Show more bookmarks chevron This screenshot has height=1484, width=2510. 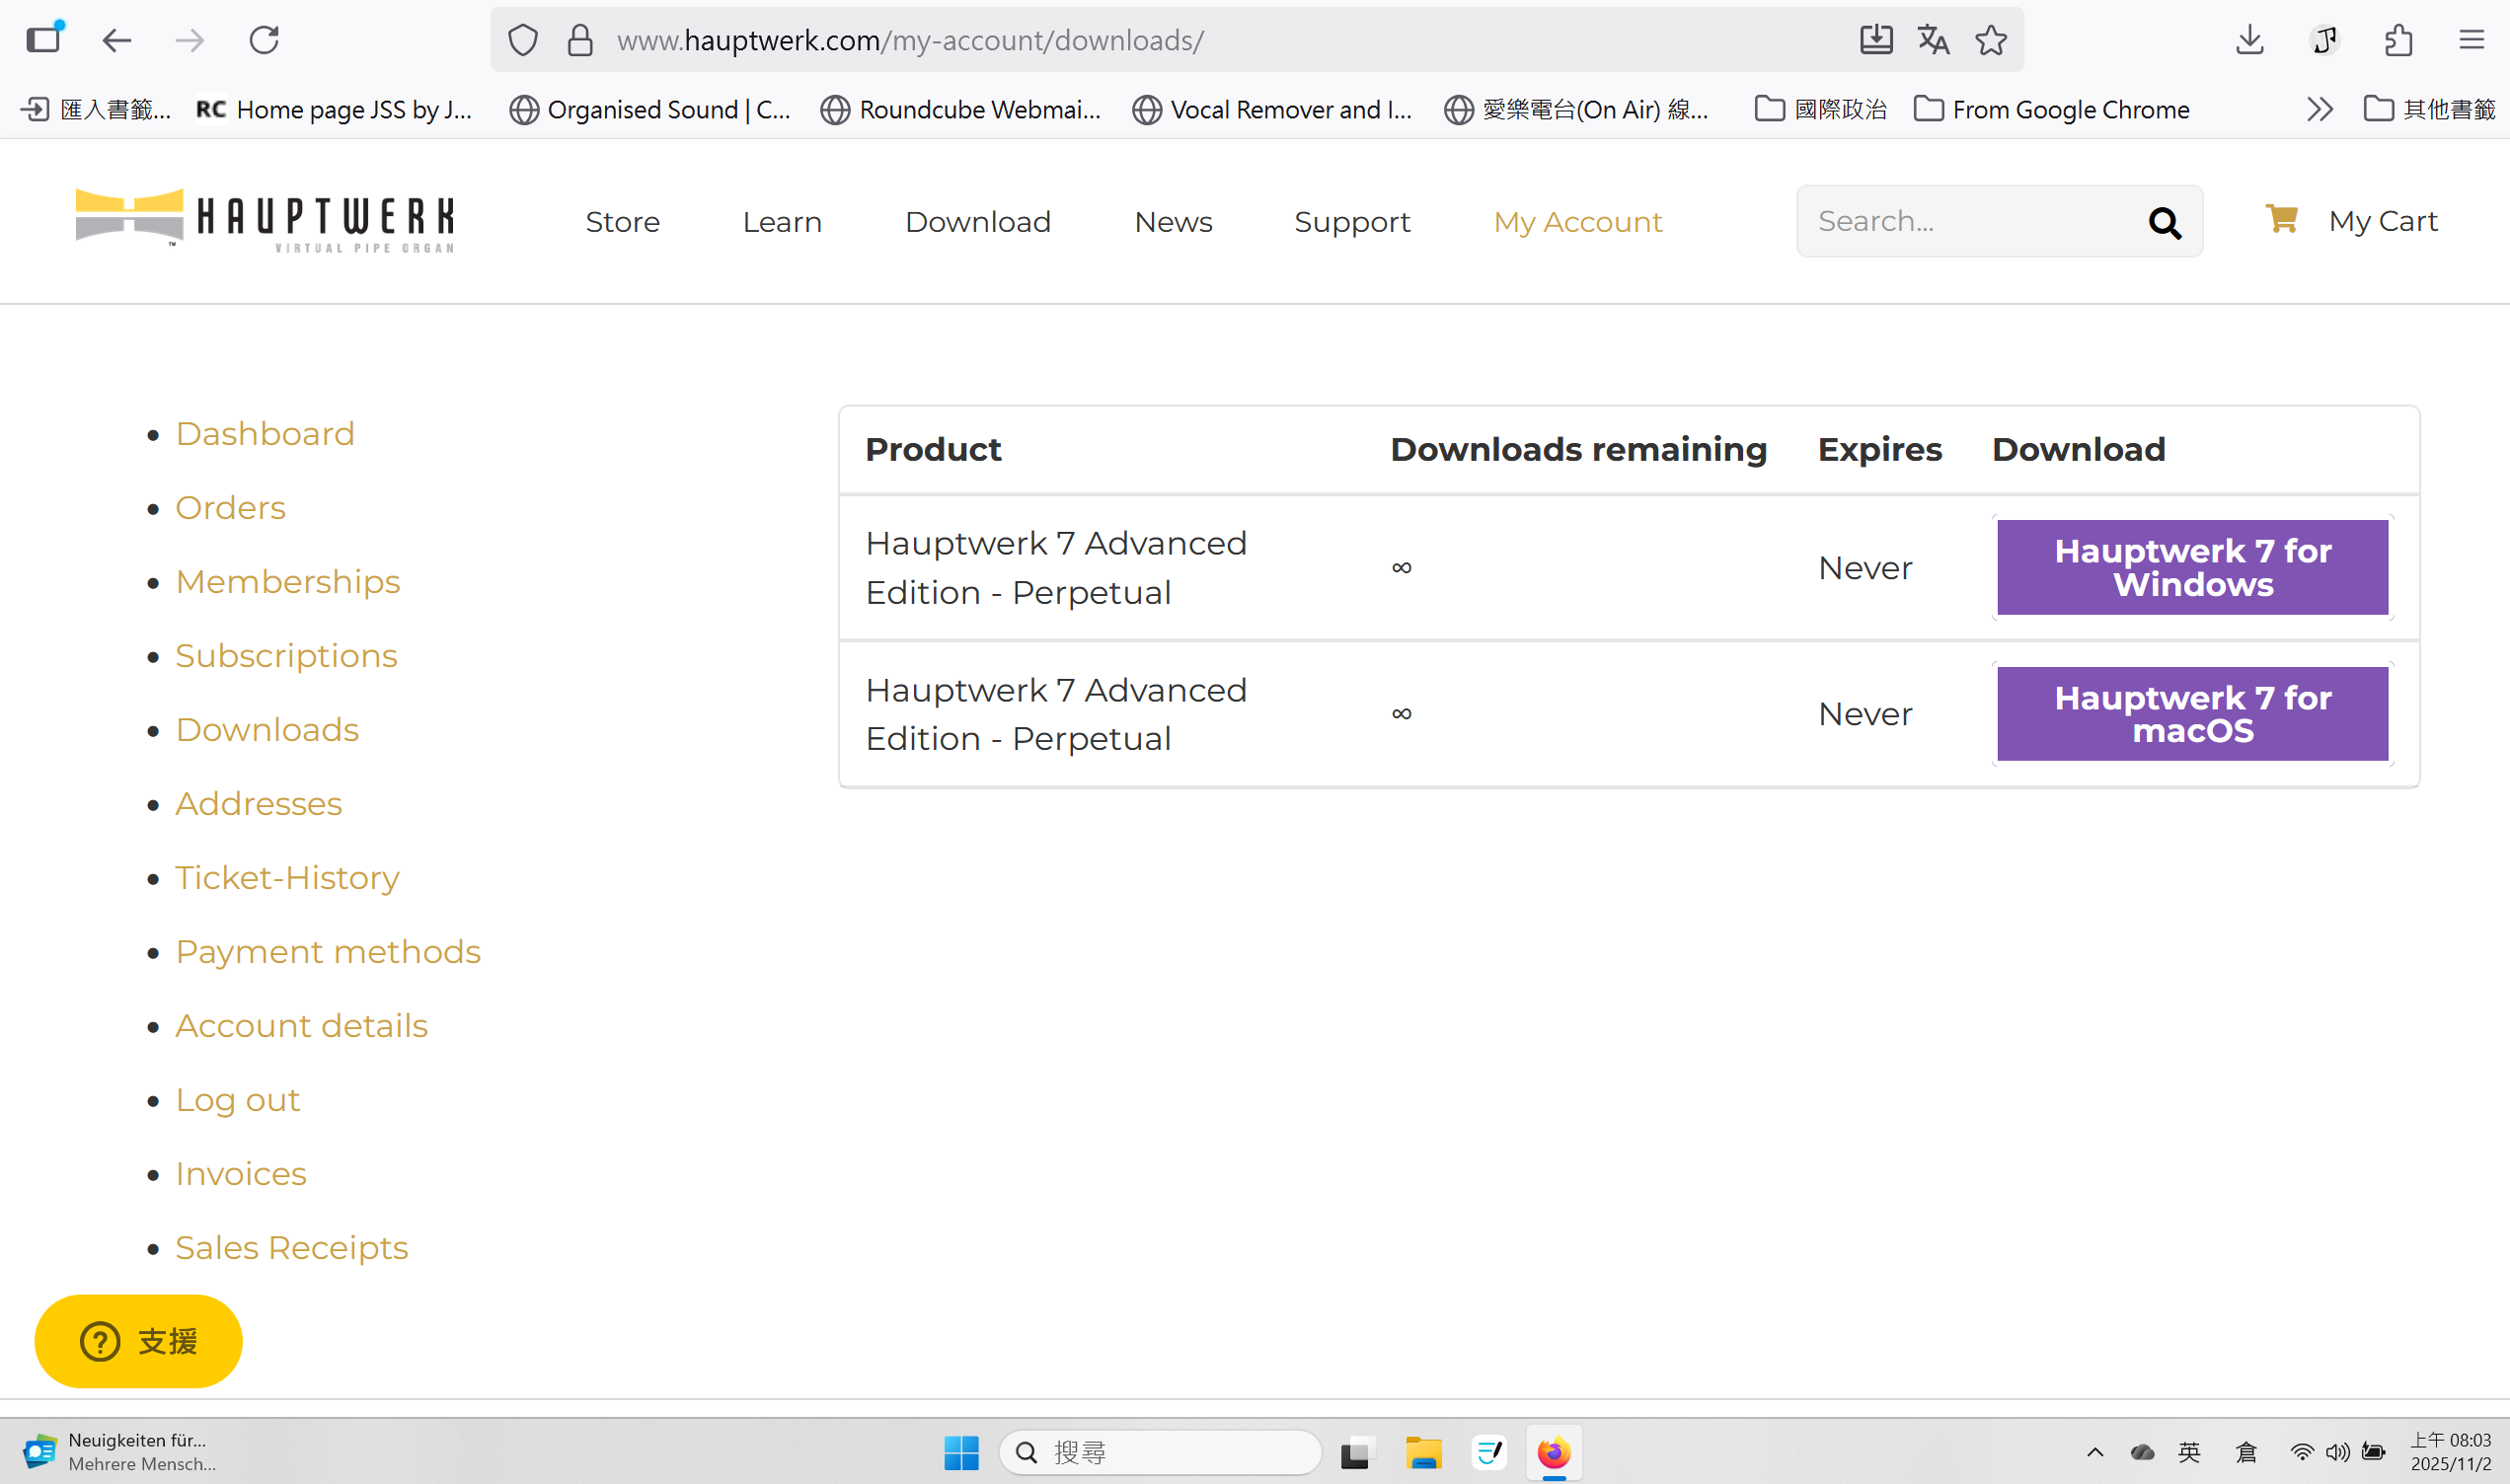(x=2320, y=109)
